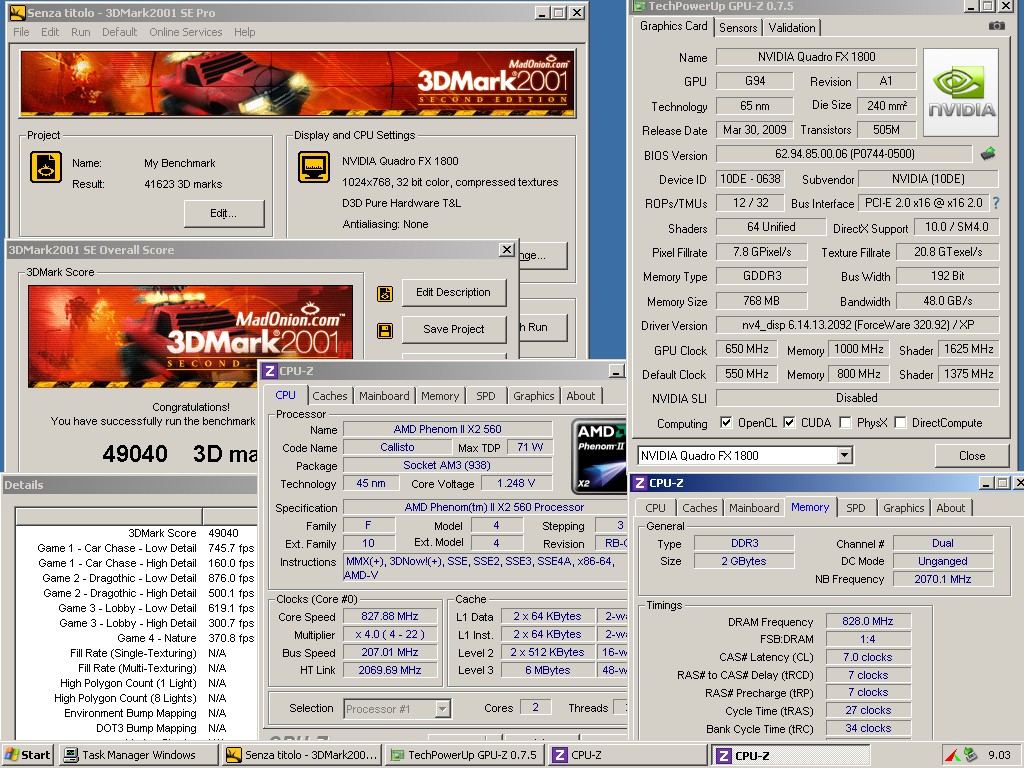Switch to 3DMark2001 taskbar item
This screenshot has width=1024, height=768.
[x=302, y=755]
